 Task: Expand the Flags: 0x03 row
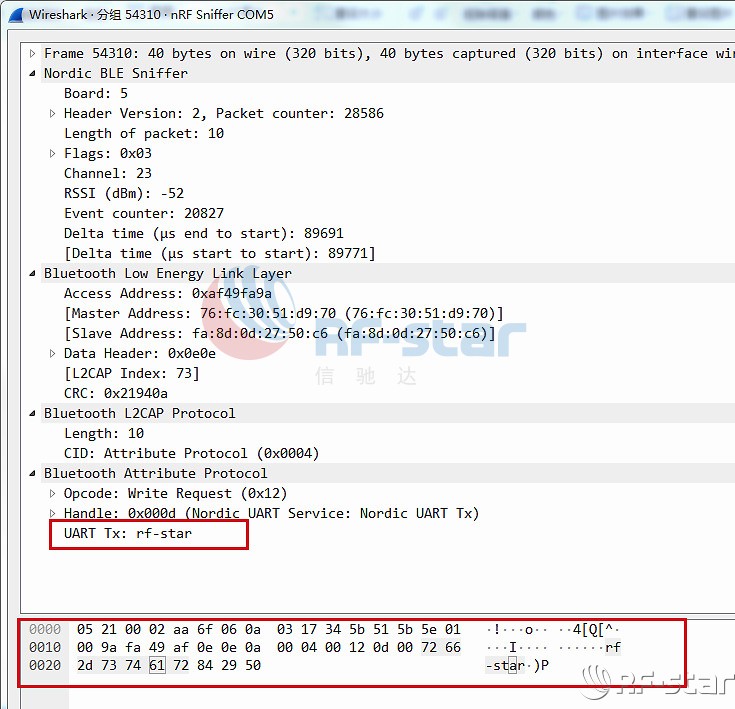(52, 153)
